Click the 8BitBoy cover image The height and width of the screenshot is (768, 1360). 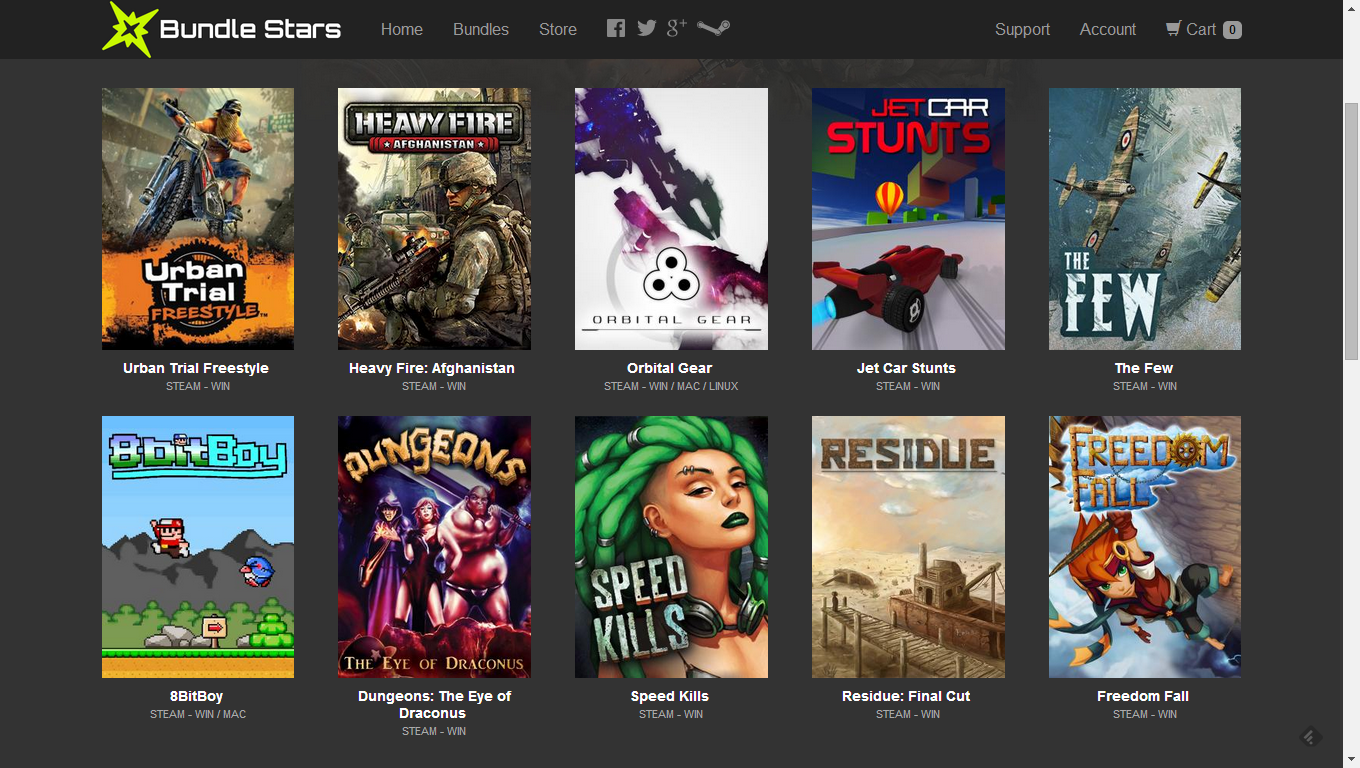(x=197, y=546)
